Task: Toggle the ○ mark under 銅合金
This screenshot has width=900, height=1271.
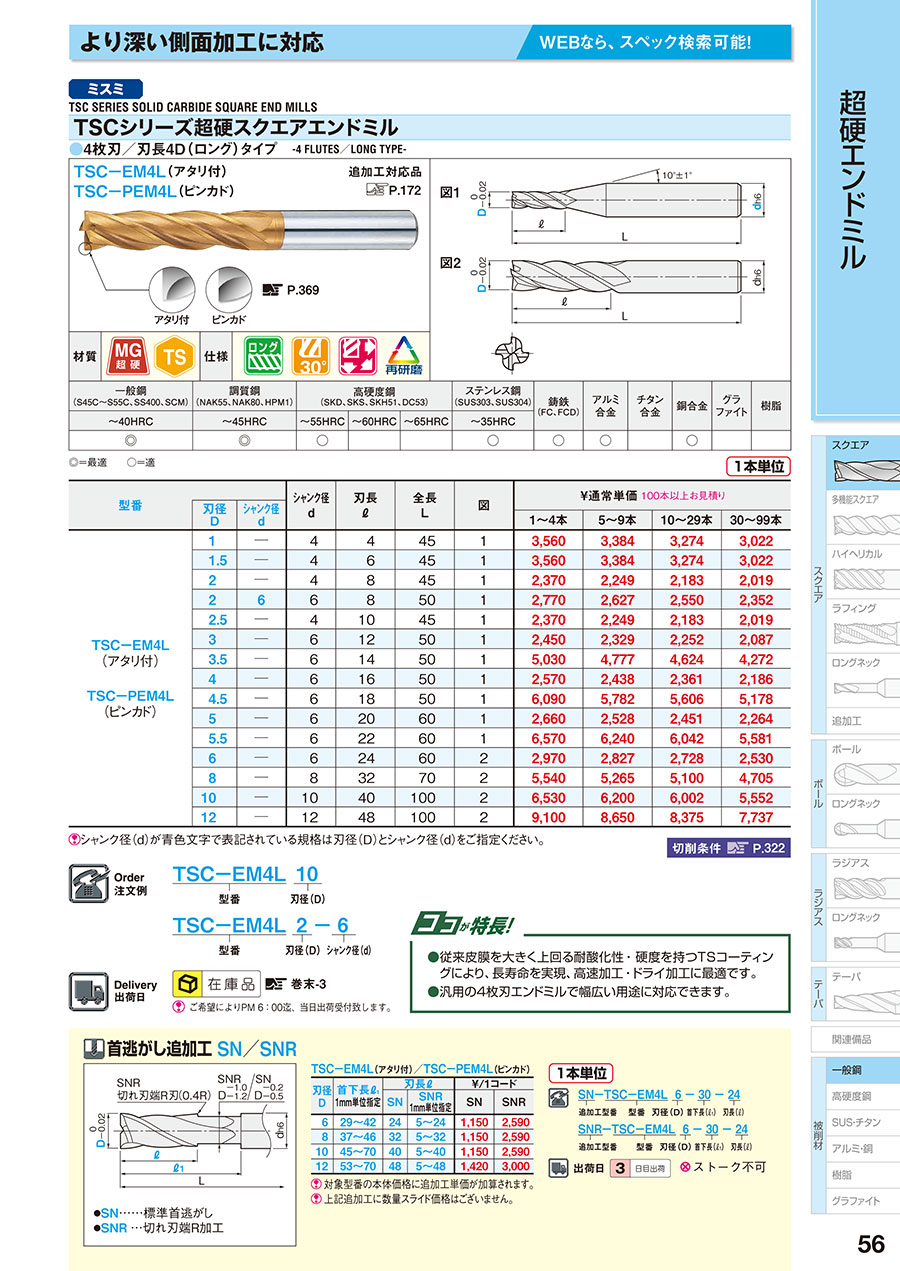Action: point(691,440)
